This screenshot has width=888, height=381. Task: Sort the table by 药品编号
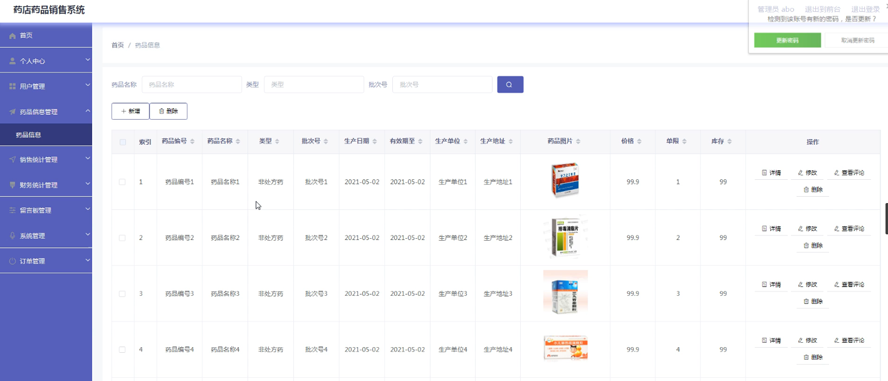pyautogui.click(x=192, y=142)
